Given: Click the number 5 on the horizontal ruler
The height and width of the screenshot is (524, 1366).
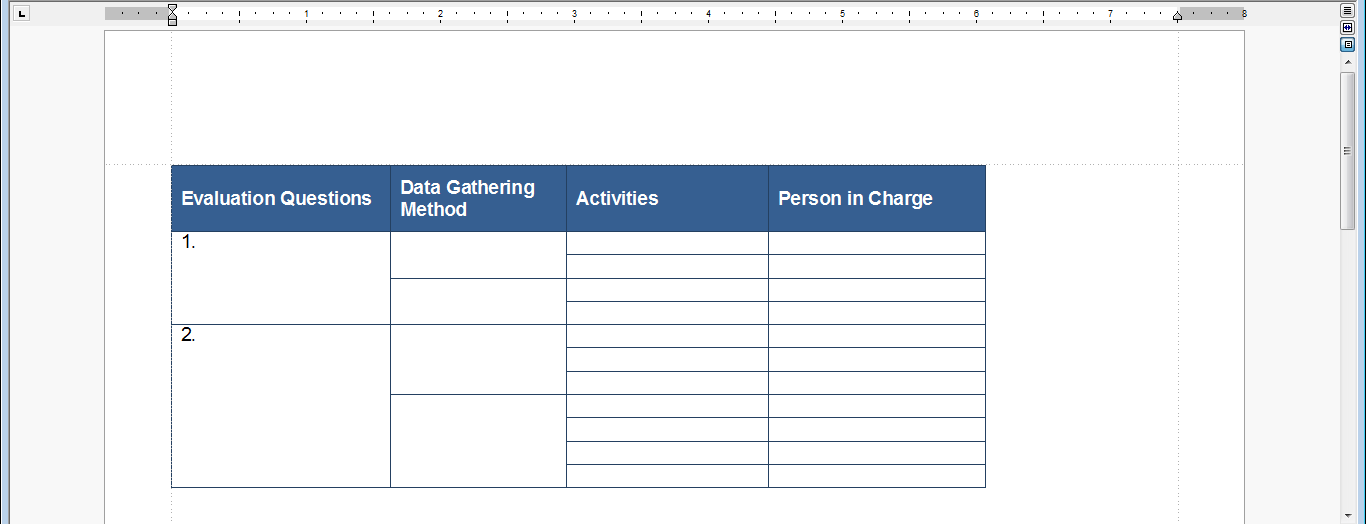Looking at the screenshot, I should click(x=842, y=14).
